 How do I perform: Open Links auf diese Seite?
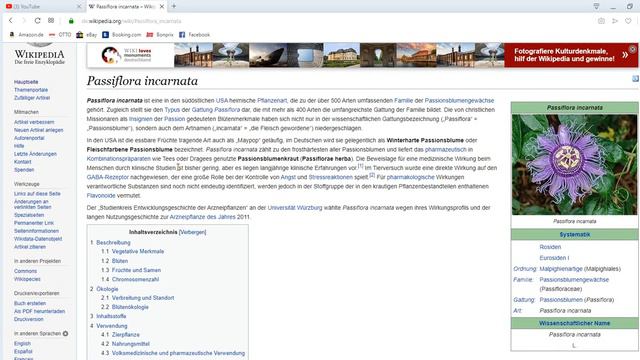(37, 194)
